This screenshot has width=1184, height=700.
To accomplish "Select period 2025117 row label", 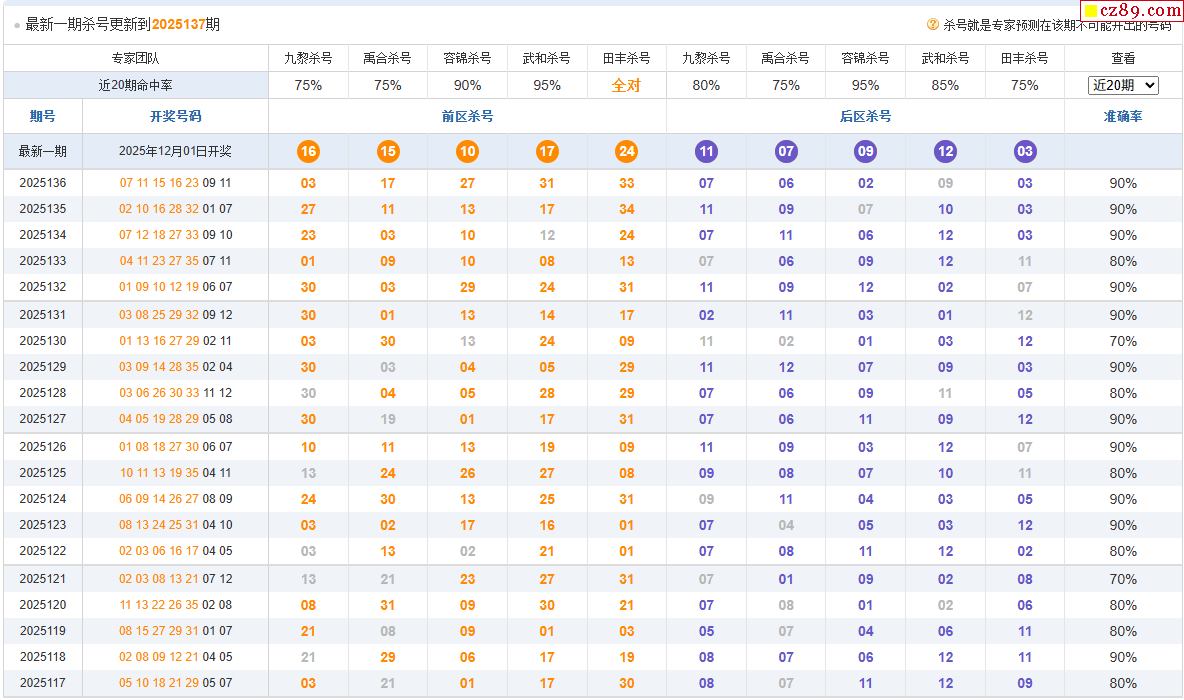I will click(43, 684).
